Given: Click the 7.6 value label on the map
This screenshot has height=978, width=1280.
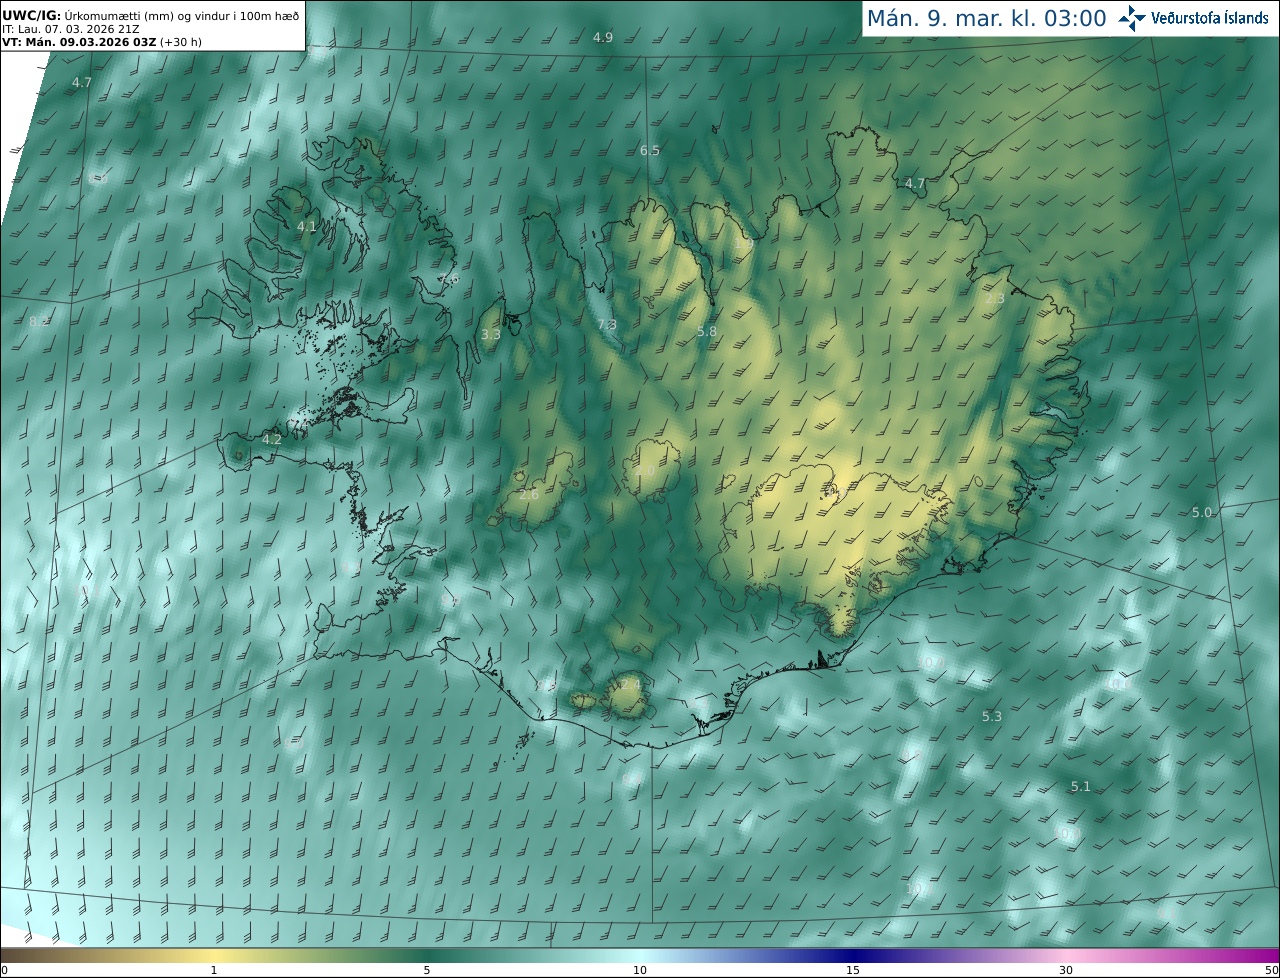Looking at the screenshot, I should tap(449, 279).
